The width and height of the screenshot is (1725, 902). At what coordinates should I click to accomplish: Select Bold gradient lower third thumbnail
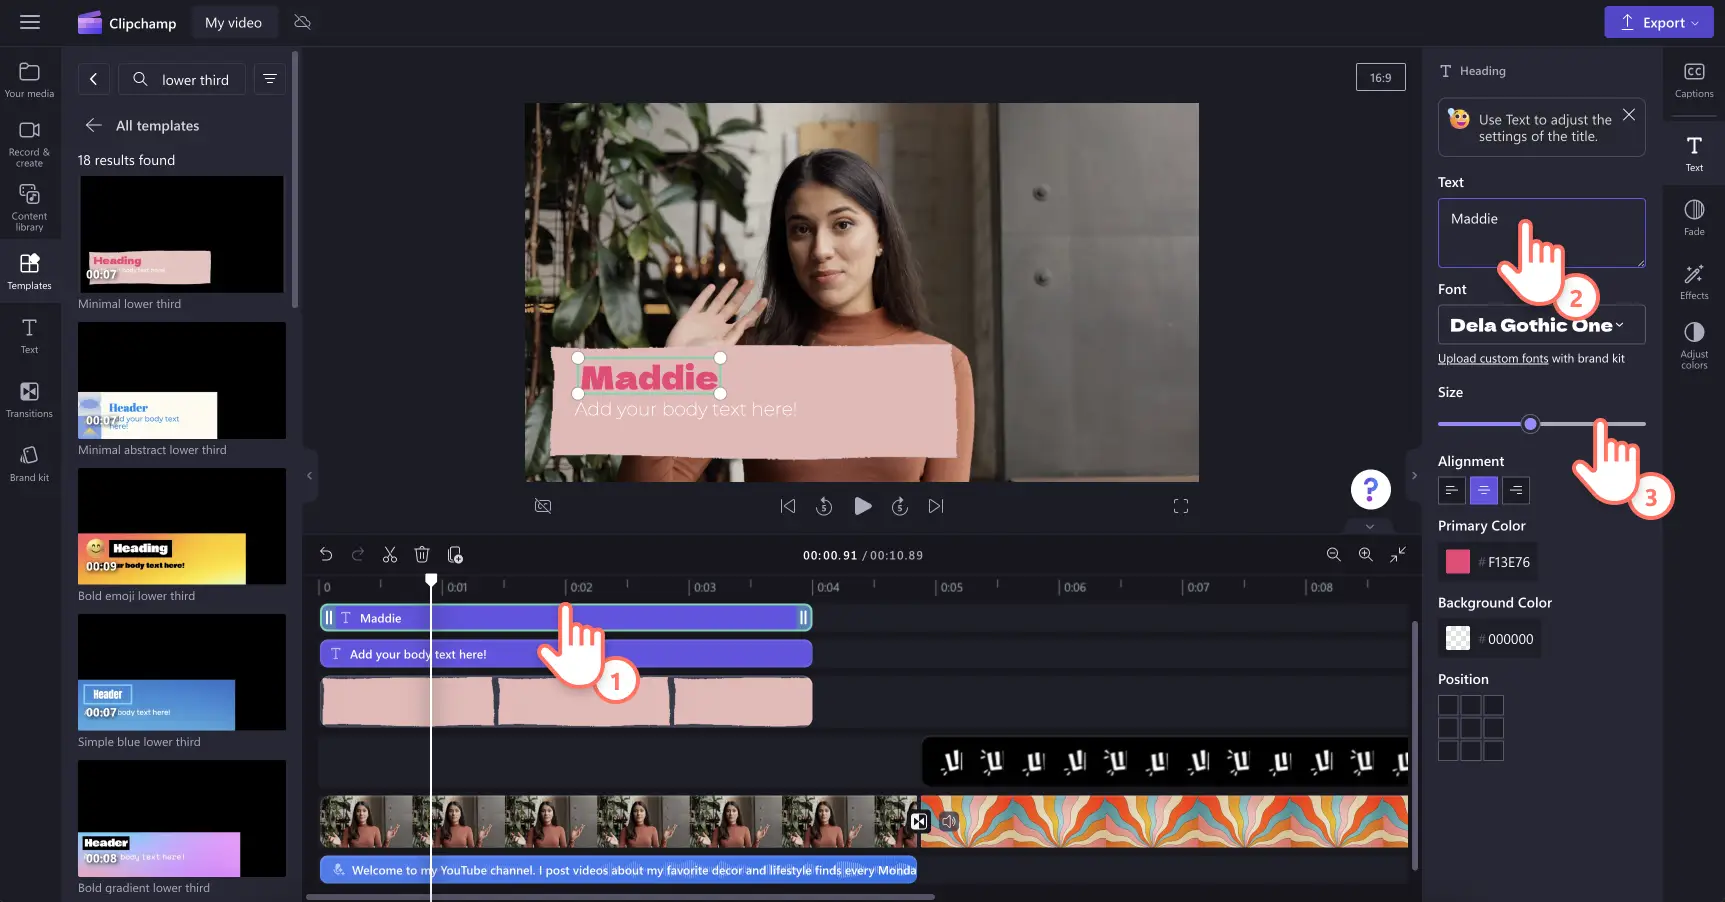[x=182, y=818]
